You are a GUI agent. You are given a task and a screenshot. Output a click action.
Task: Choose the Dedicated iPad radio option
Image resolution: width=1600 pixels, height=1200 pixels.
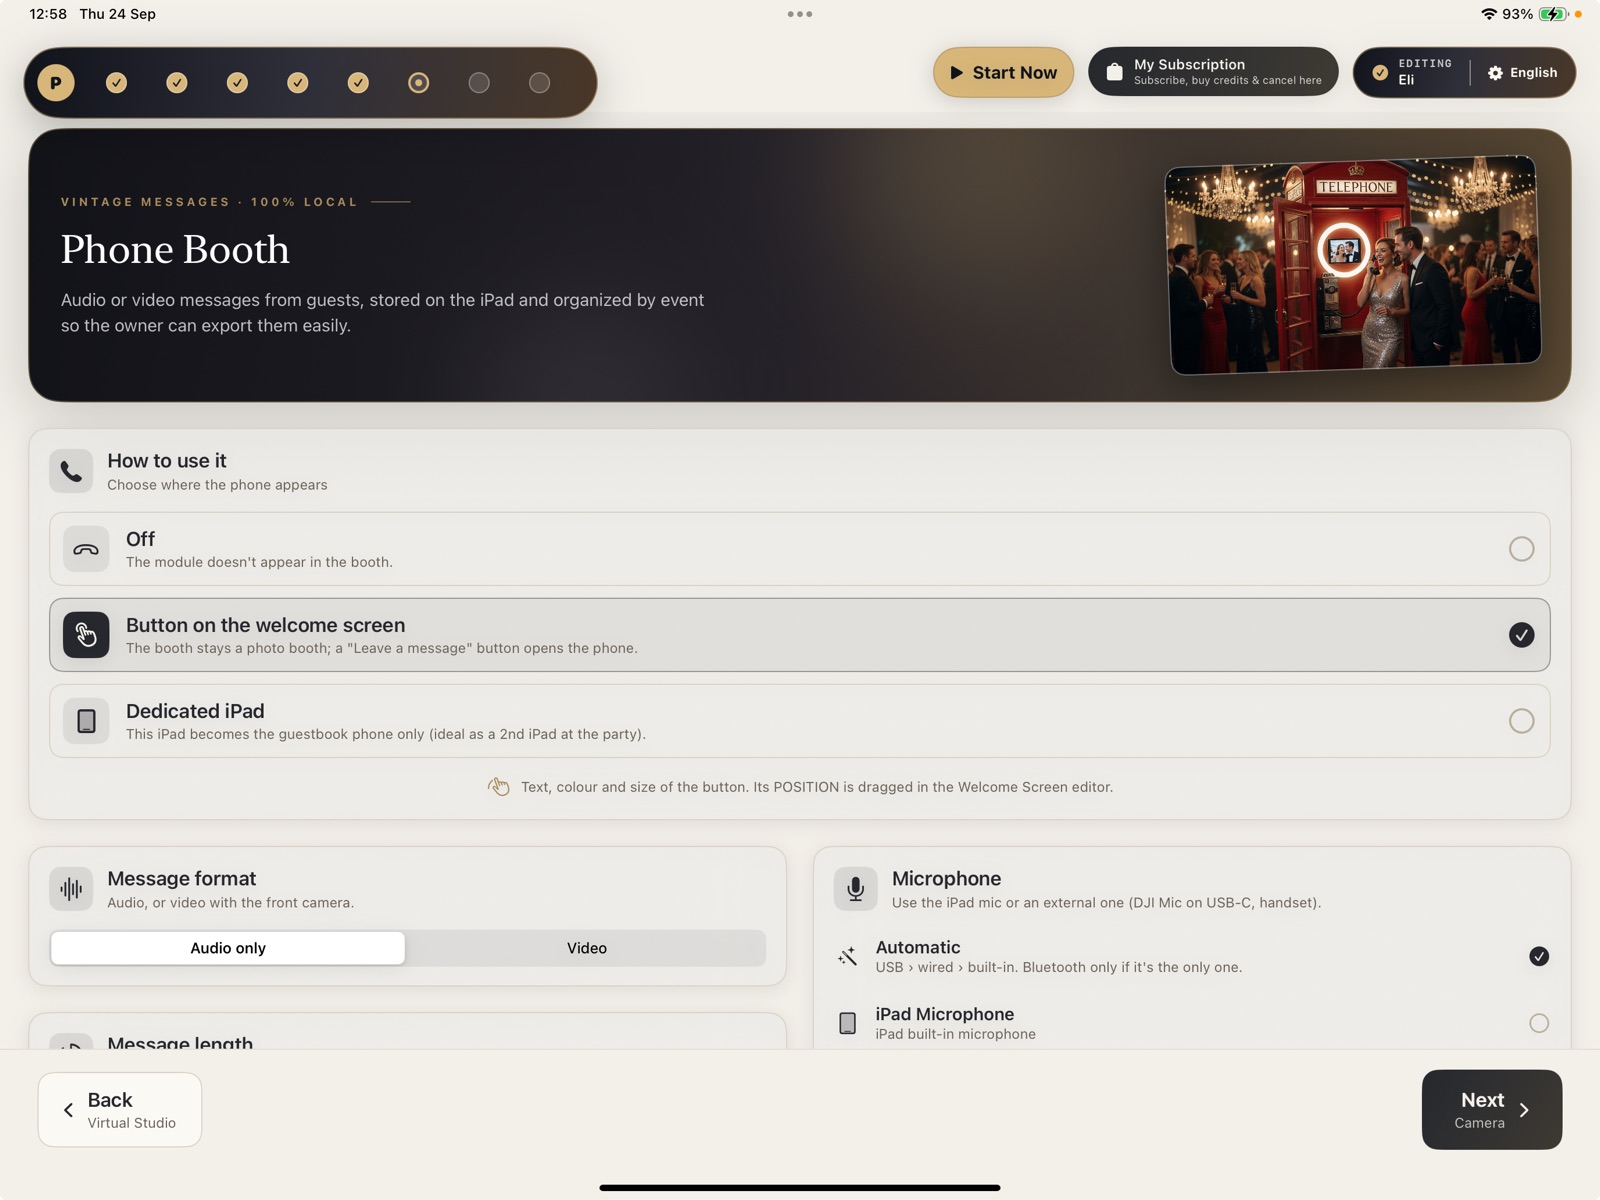[x=1521, y=721]
